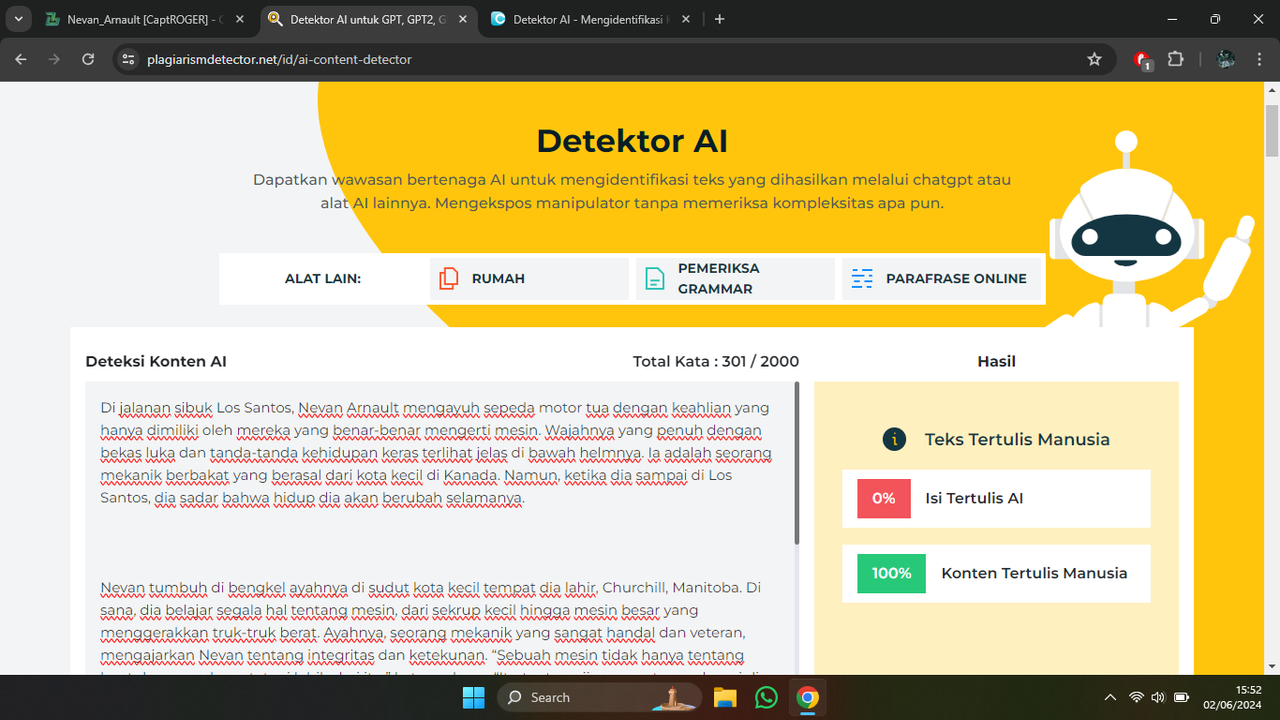Open the PARAFRASE ONLINE tool
Viewport: 1280px width, 720px height.
pyautogui.click(x=941, y=278)
